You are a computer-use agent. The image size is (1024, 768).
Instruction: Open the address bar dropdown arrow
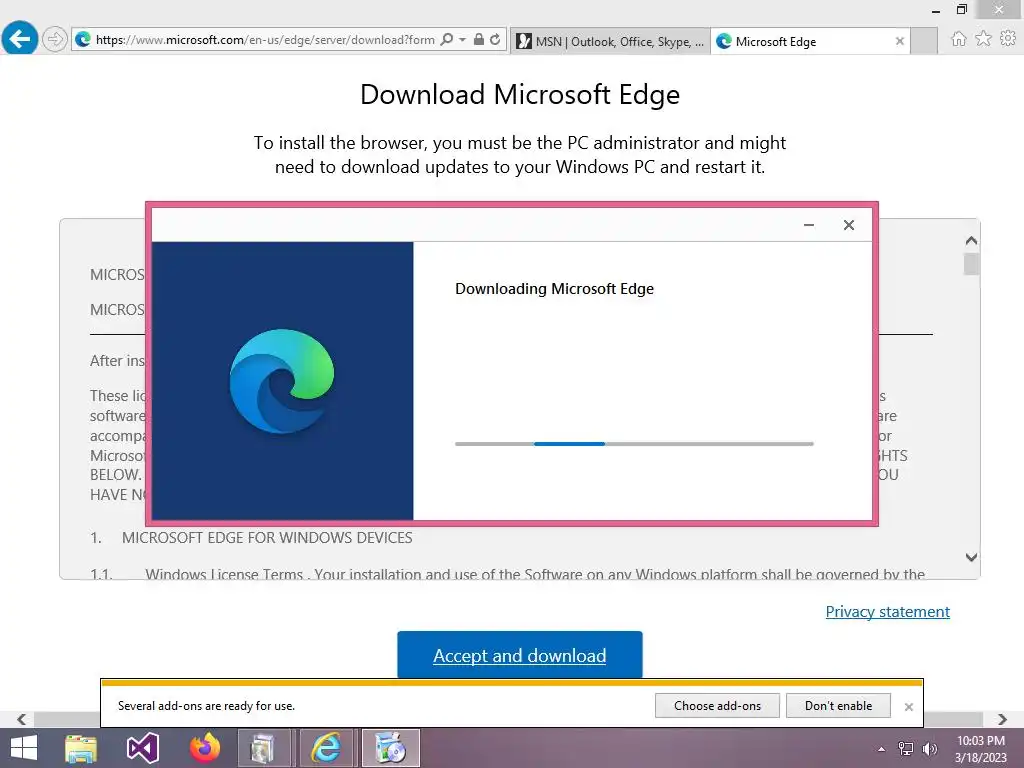pos(462,40)
